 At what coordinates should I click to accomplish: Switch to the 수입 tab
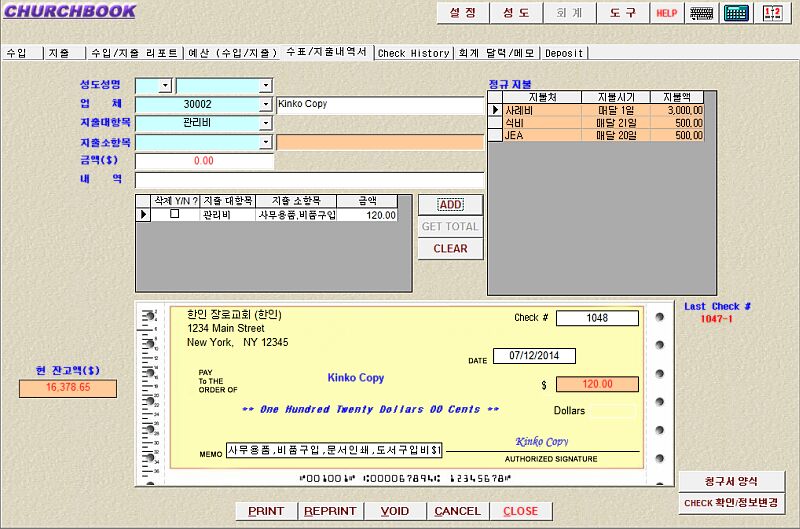22,53
